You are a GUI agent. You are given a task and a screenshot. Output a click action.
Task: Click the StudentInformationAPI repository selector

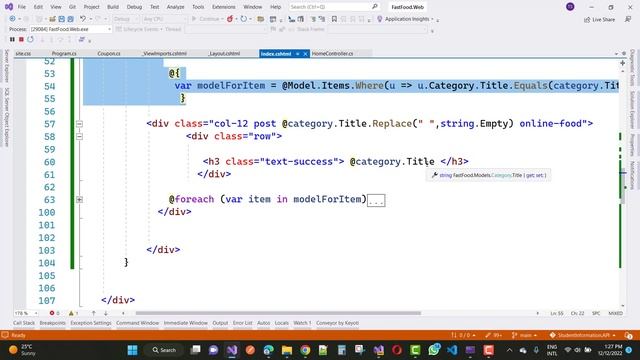(x=582, y=335)
